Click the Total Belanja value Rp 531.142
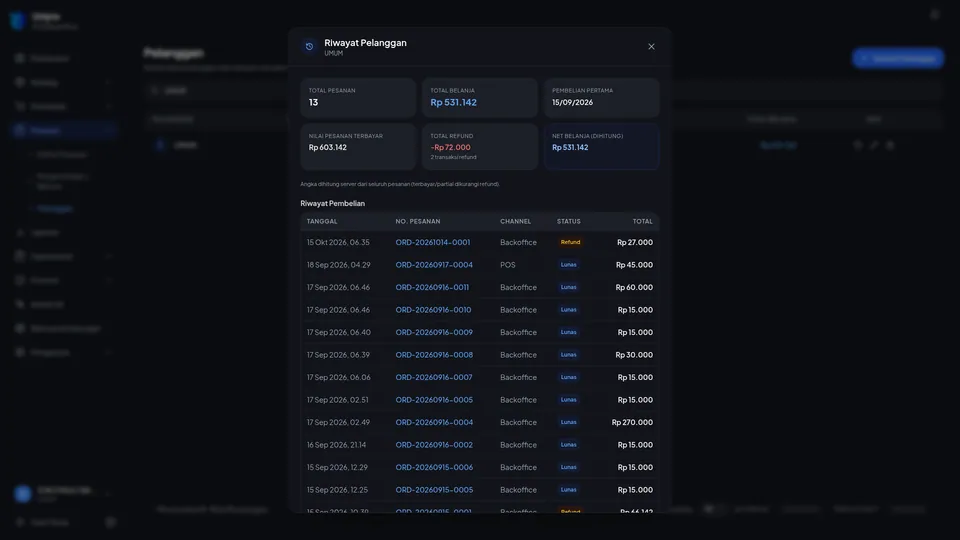The height and width of the screenshot is (540, 960). 453,102
